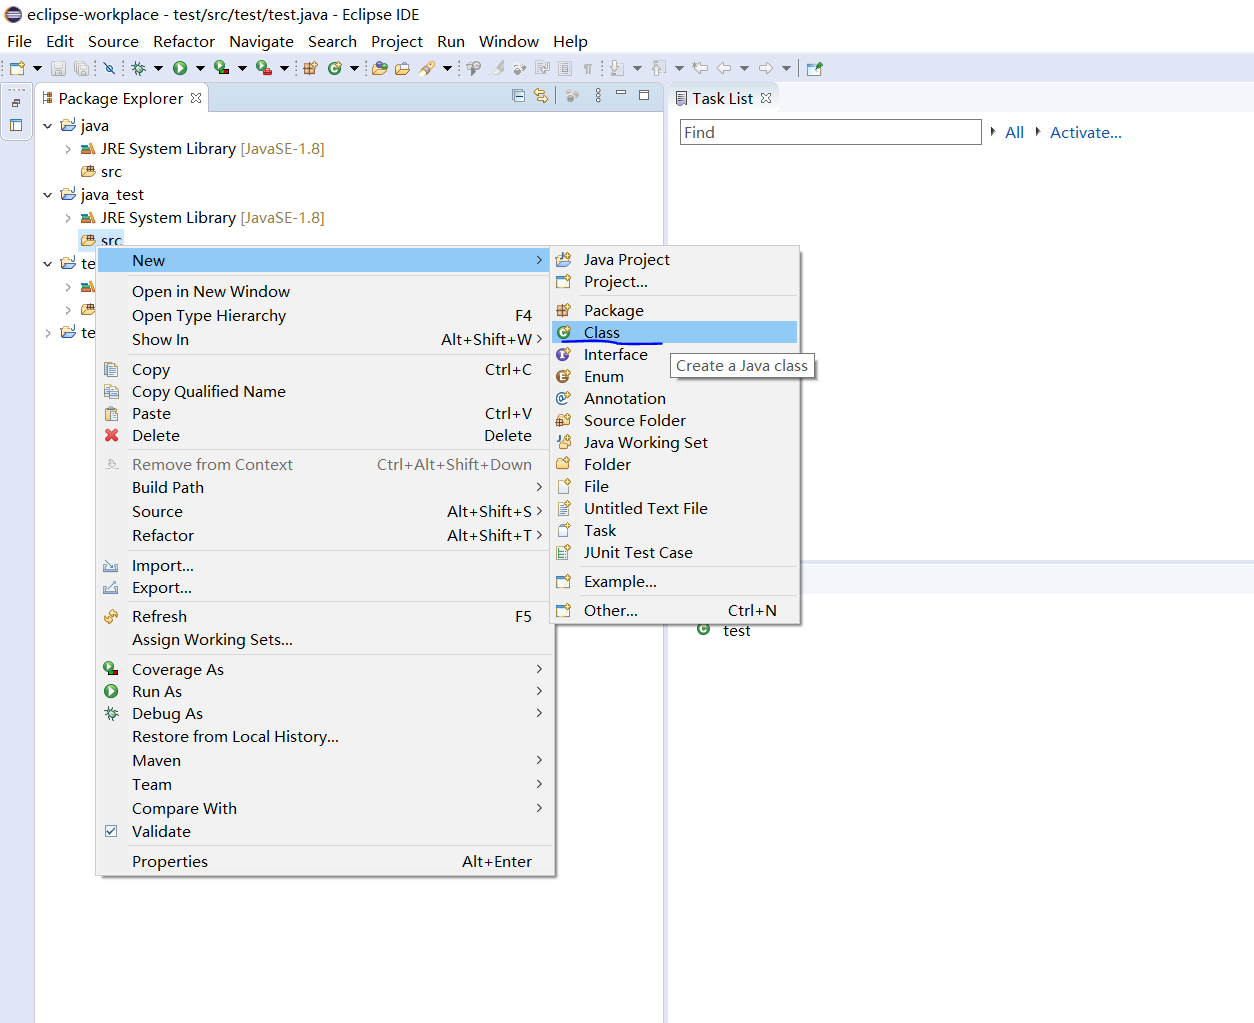Click the External Tools run icon
The image size is (1254, 1023).
click(x=263, y=68)
